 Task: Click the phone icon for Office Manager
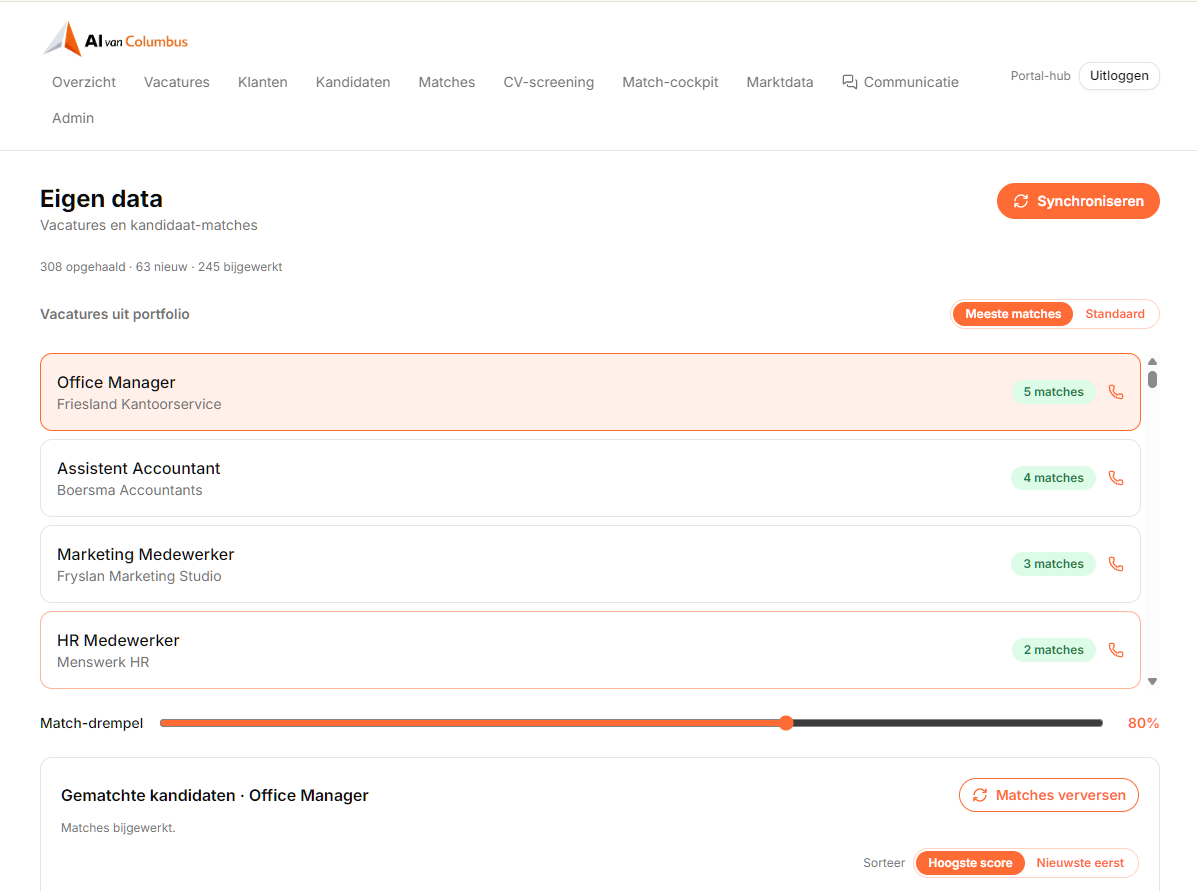click(x=1116, y=392)
